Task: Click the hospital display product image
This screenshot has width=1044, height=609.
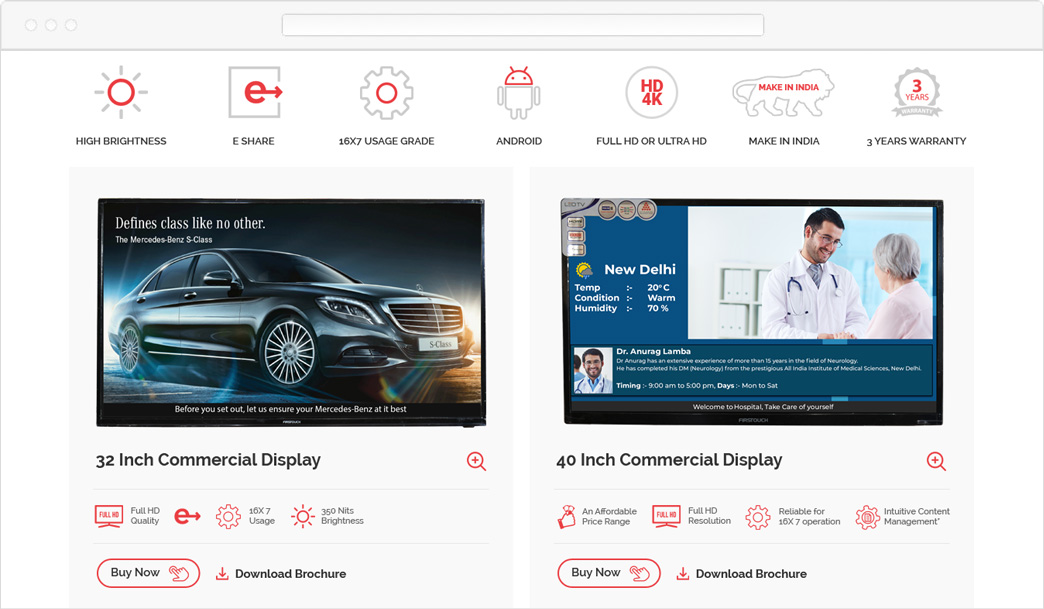Action: [752, 311]
